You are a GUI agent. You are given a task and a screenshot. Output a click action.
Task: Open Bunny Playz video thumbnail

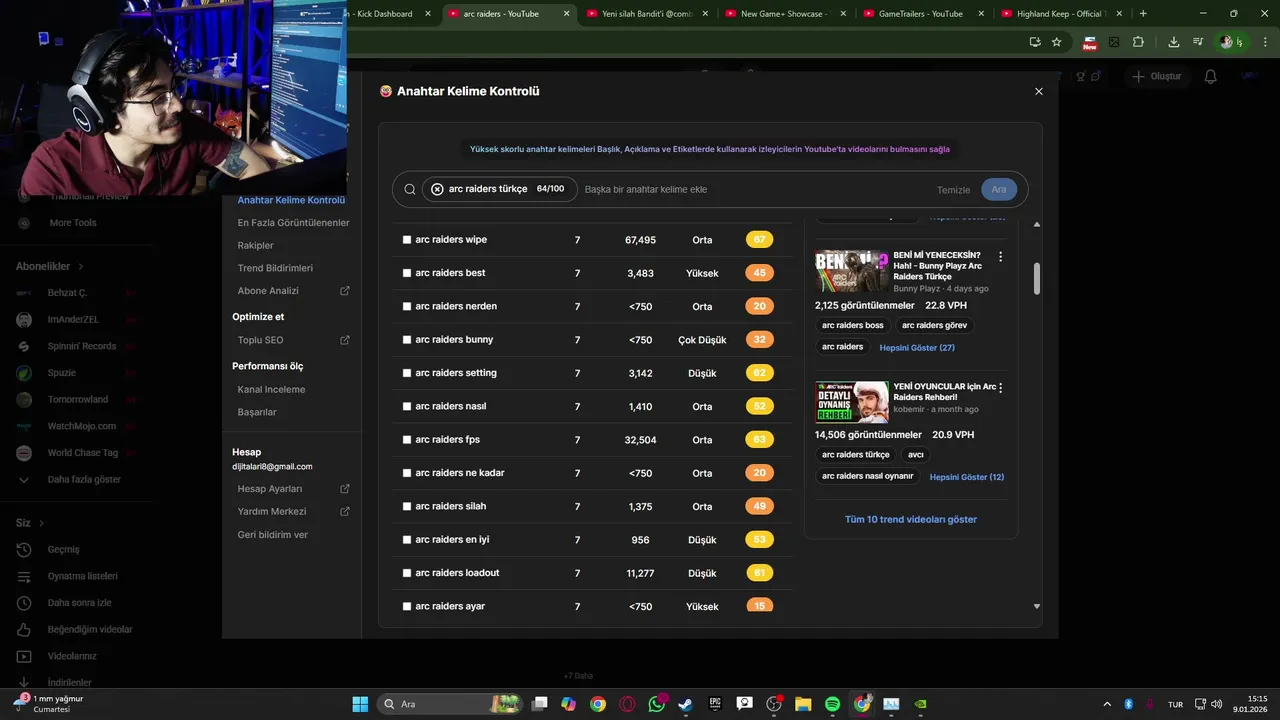851,271
